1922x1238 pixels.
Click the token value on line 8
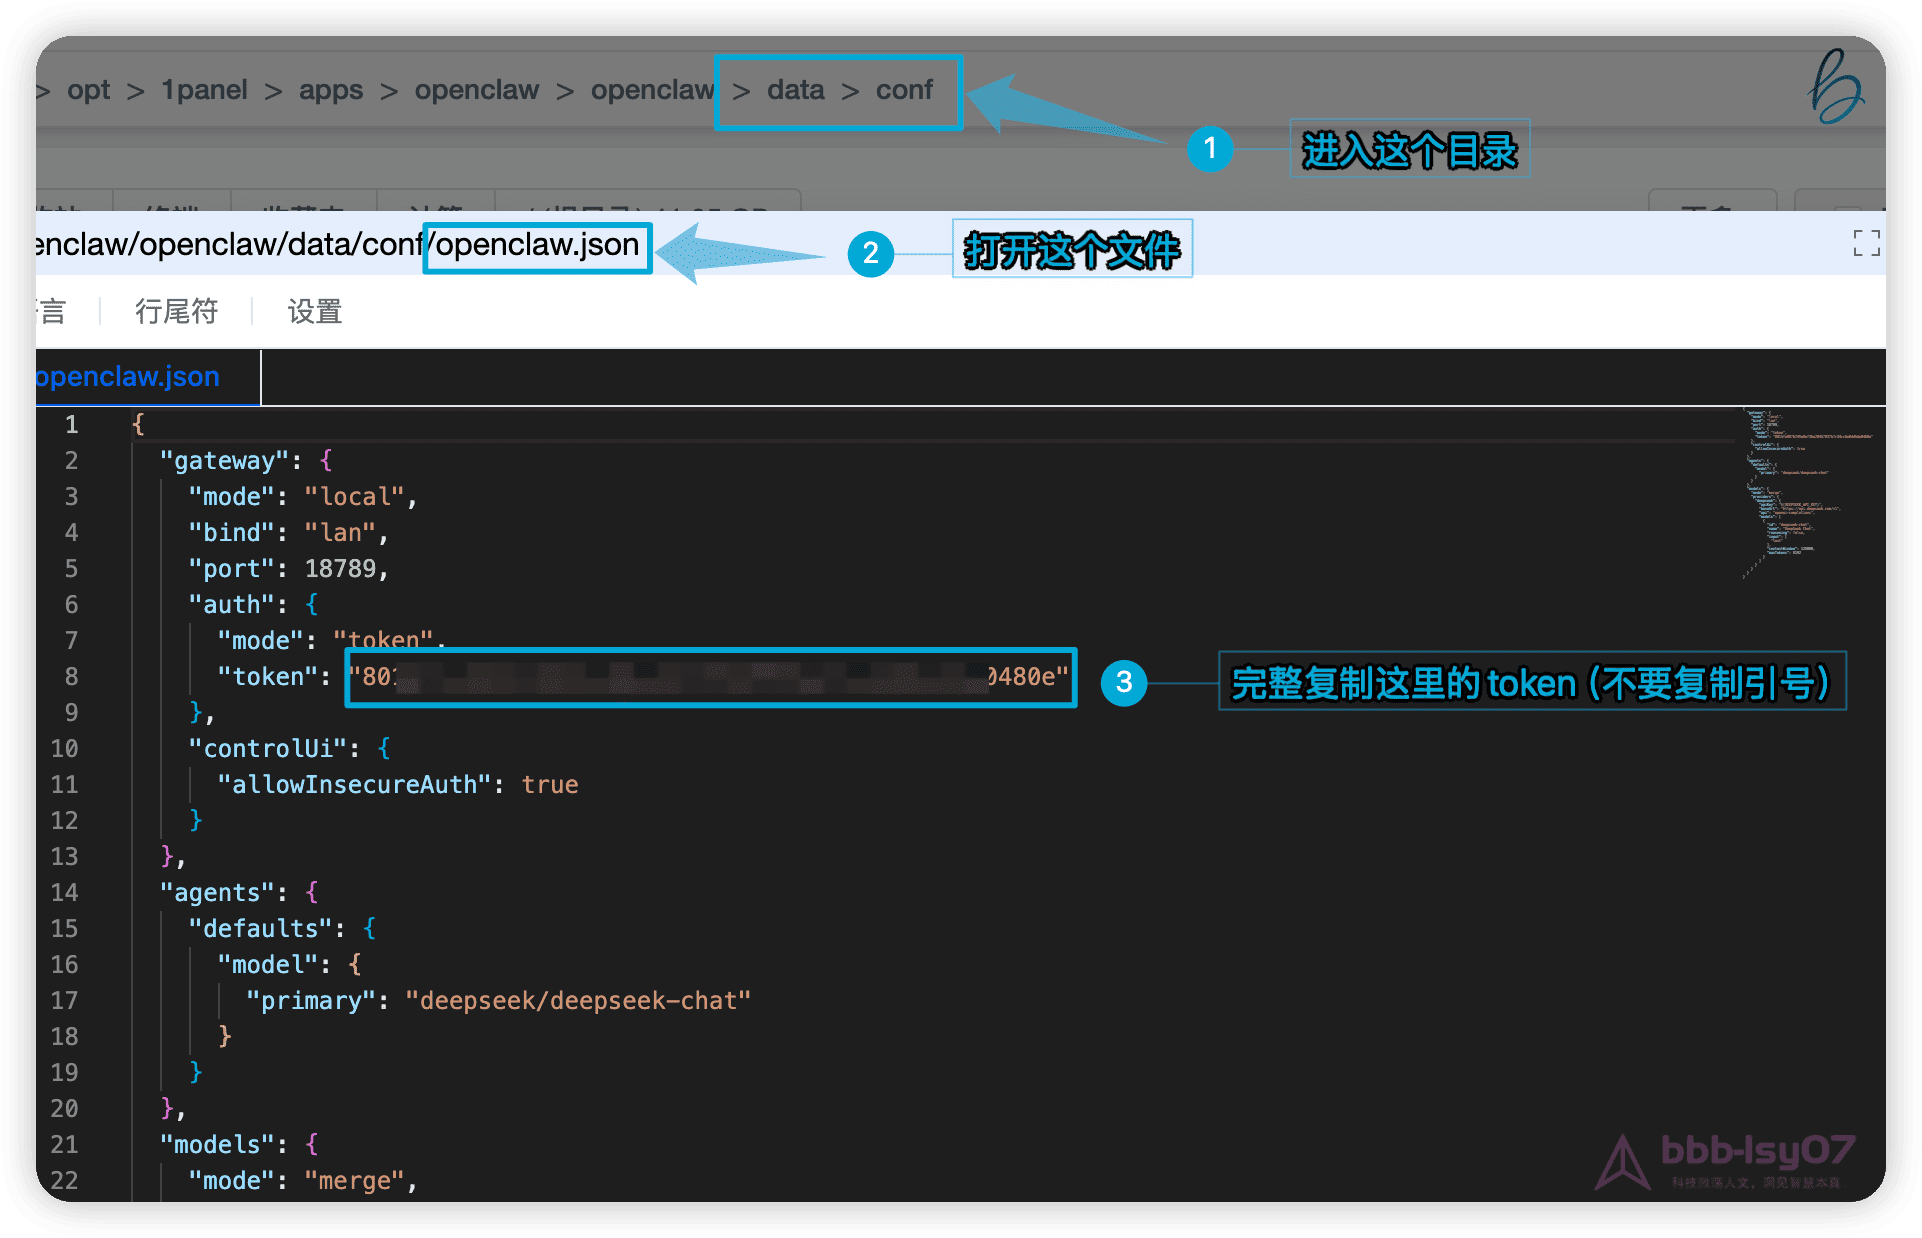710,677
